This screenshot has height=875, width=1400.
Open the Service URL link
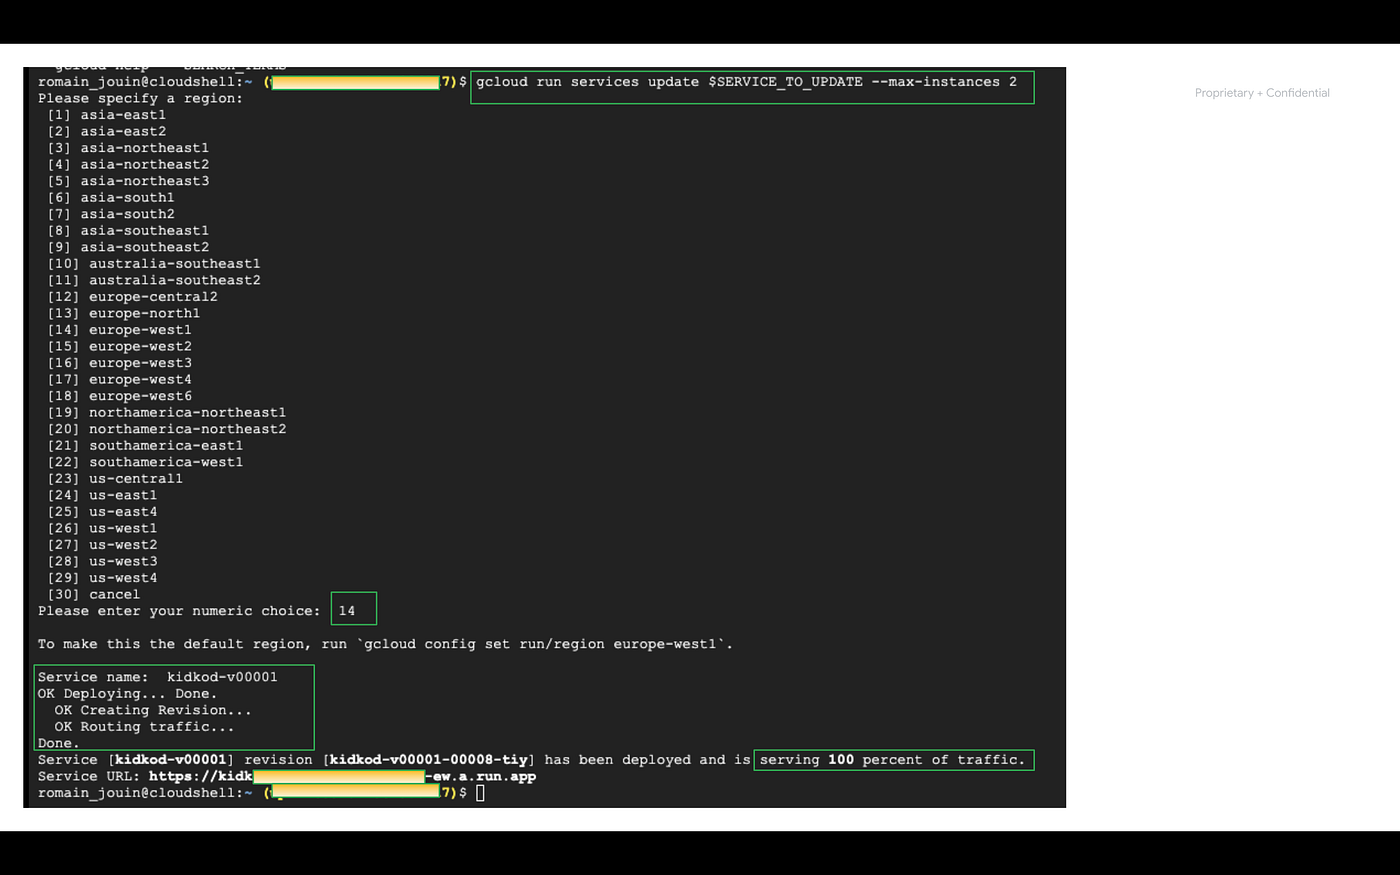[343, 776]
